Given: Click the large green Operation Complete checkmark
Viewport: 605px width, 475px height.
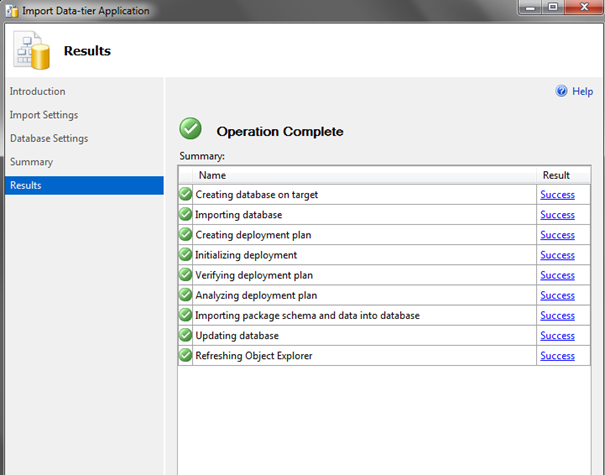Looking at the screenshot, I should [190, 128].
